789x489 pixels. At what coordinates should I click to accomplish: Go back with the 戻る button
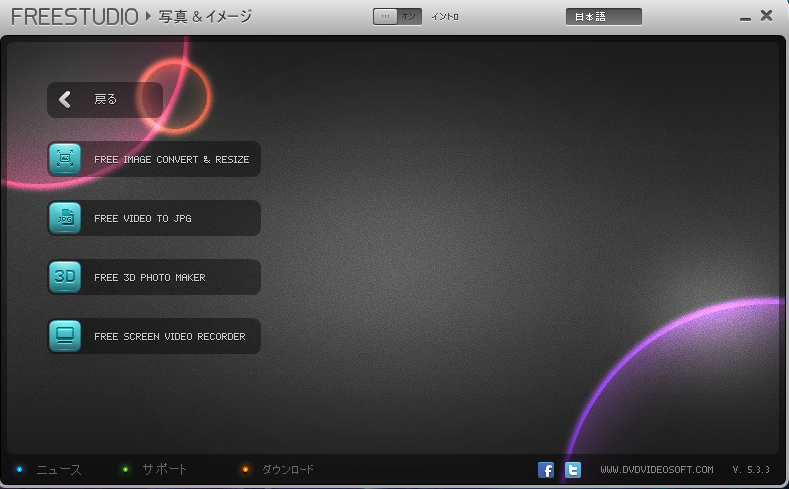click(x=105, y=100)
